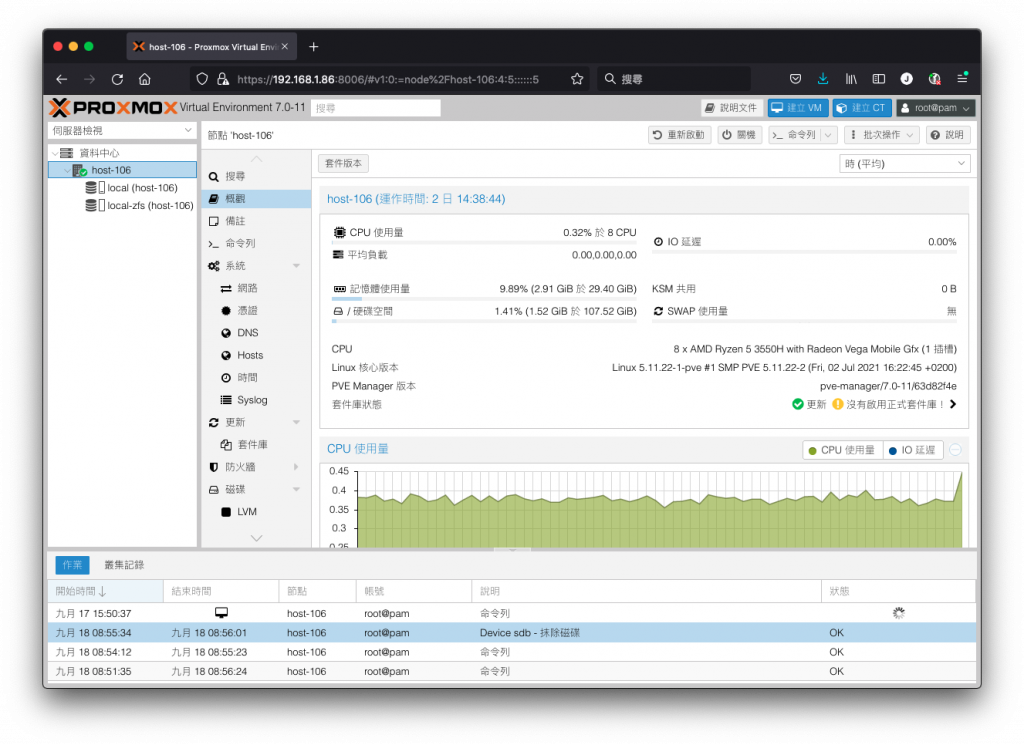Collapse the 更新 submenu
Viewport: 1024px width, 745px height.
[296, 422]
